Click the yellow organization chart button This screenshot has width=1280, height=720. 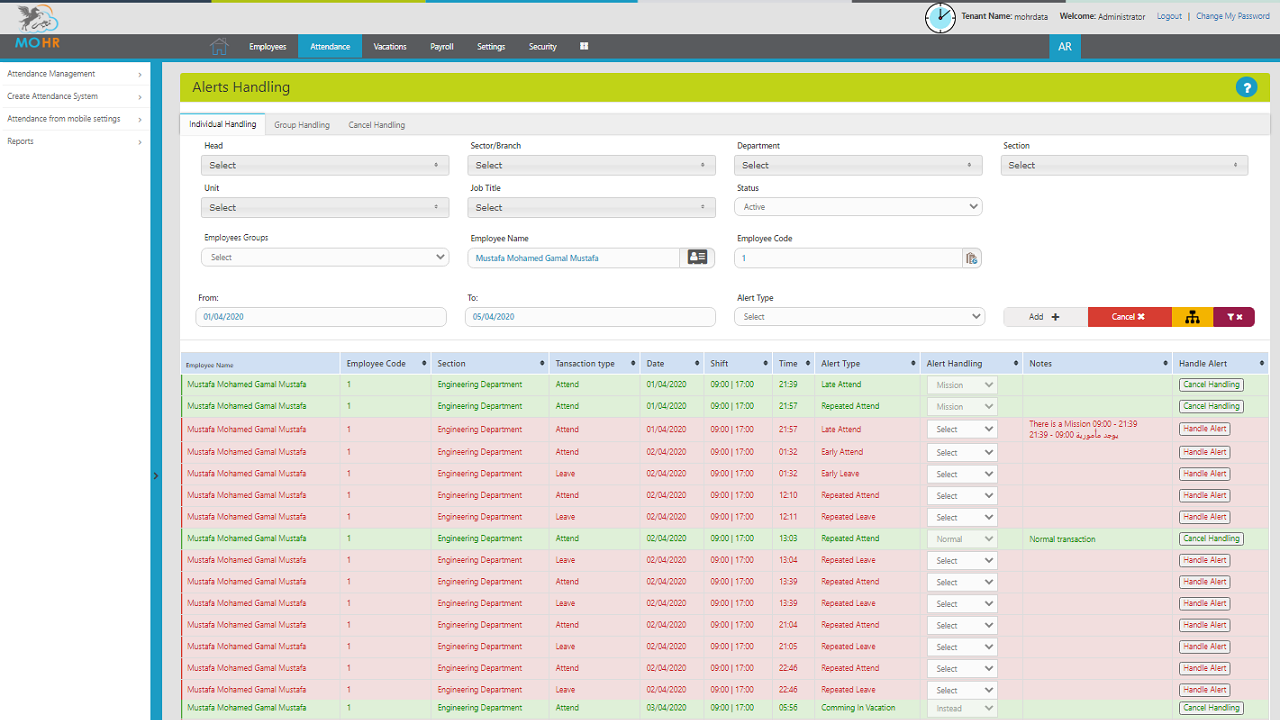[x=1192, y=317]
